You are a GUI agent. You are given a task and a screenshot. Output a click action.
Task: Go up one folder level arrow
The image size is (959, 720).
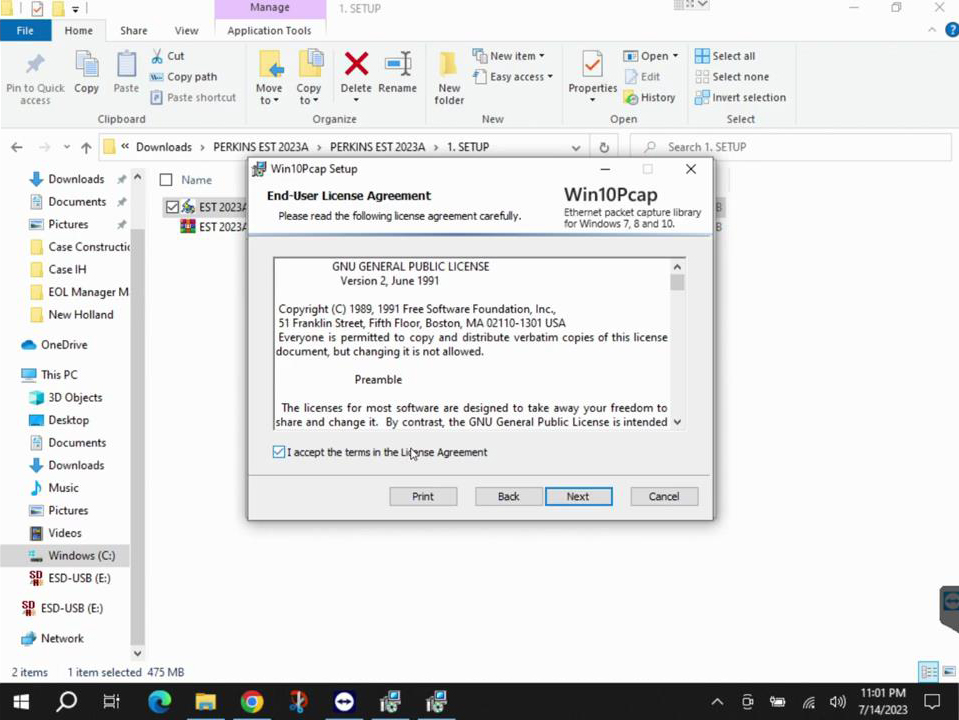[x=86, y=147]
